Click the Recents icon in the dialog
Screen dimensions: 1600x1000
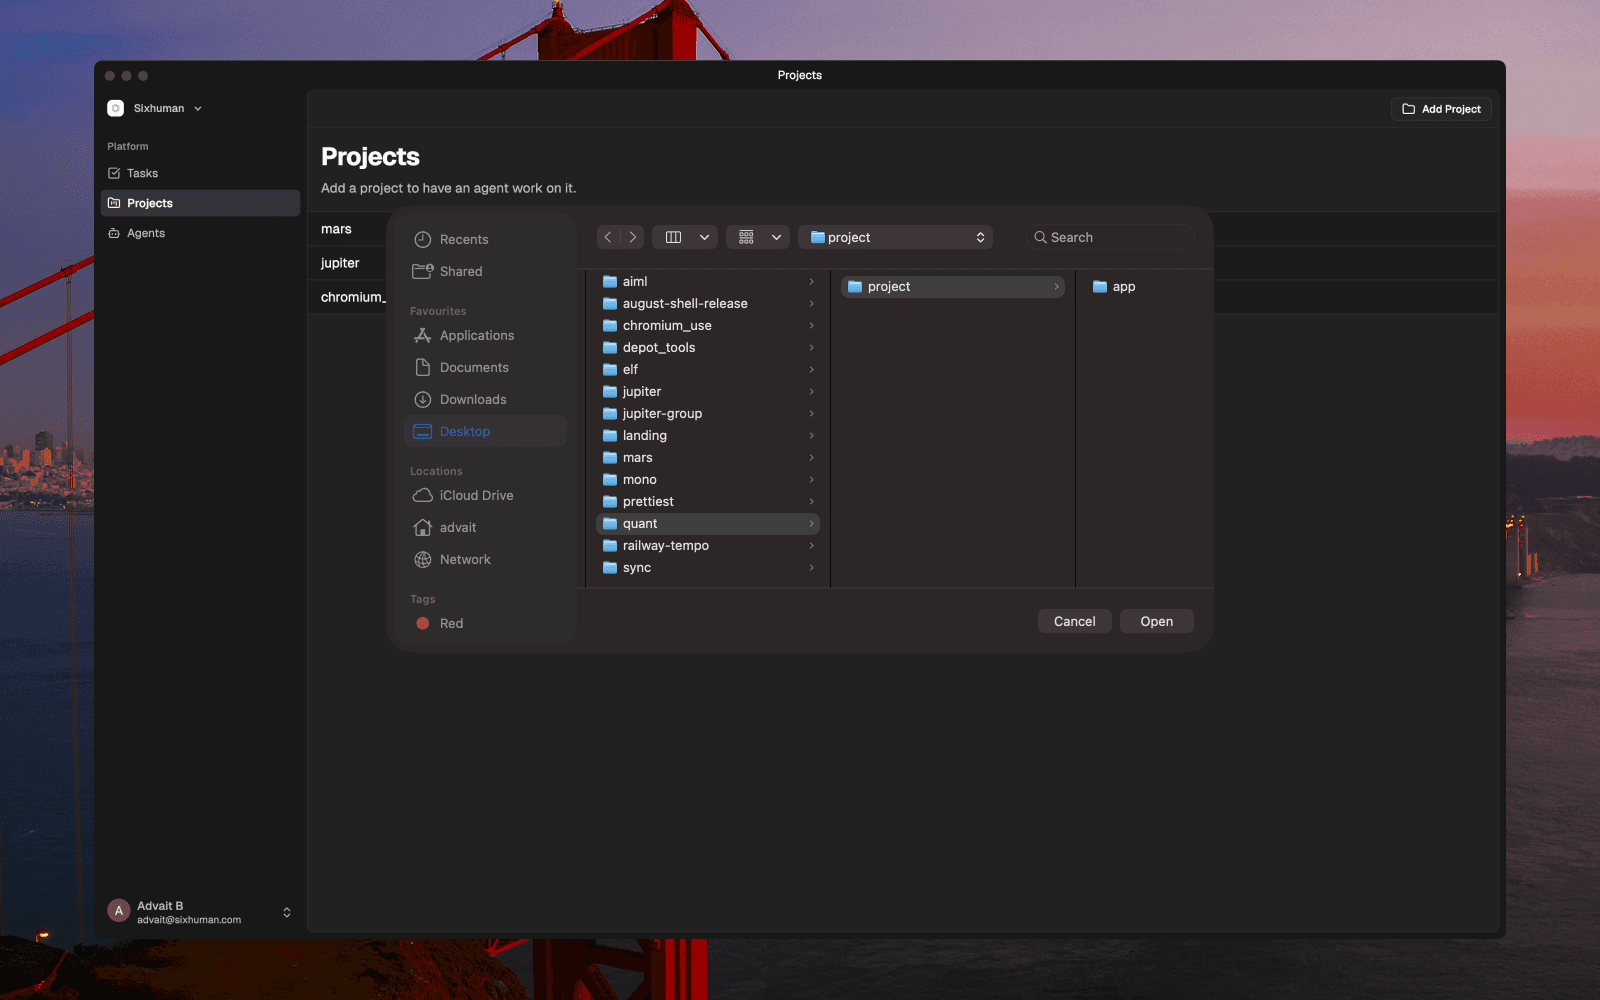(x=422, y=239)
